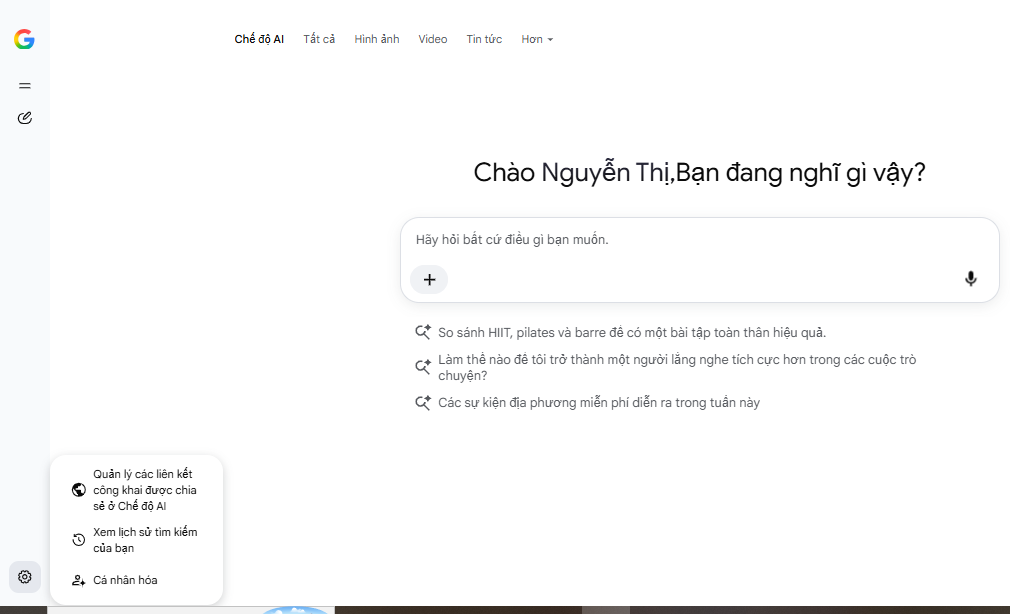The width and height of the screenshot is (1010, 614).
Task: Select the Chế độ AI tab
Action: tap(259, 39)
